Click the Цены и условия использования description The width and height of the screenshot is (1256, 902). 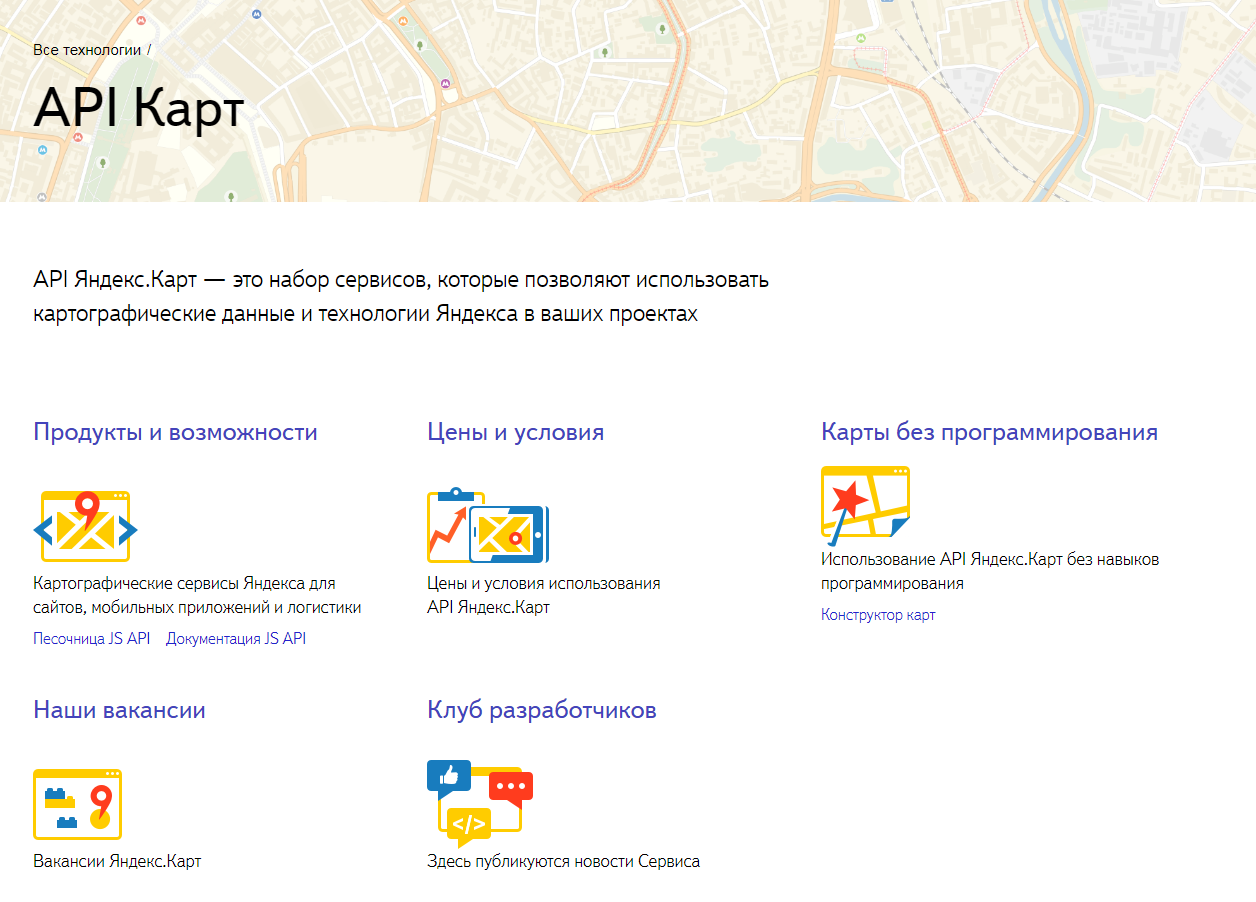543,595
